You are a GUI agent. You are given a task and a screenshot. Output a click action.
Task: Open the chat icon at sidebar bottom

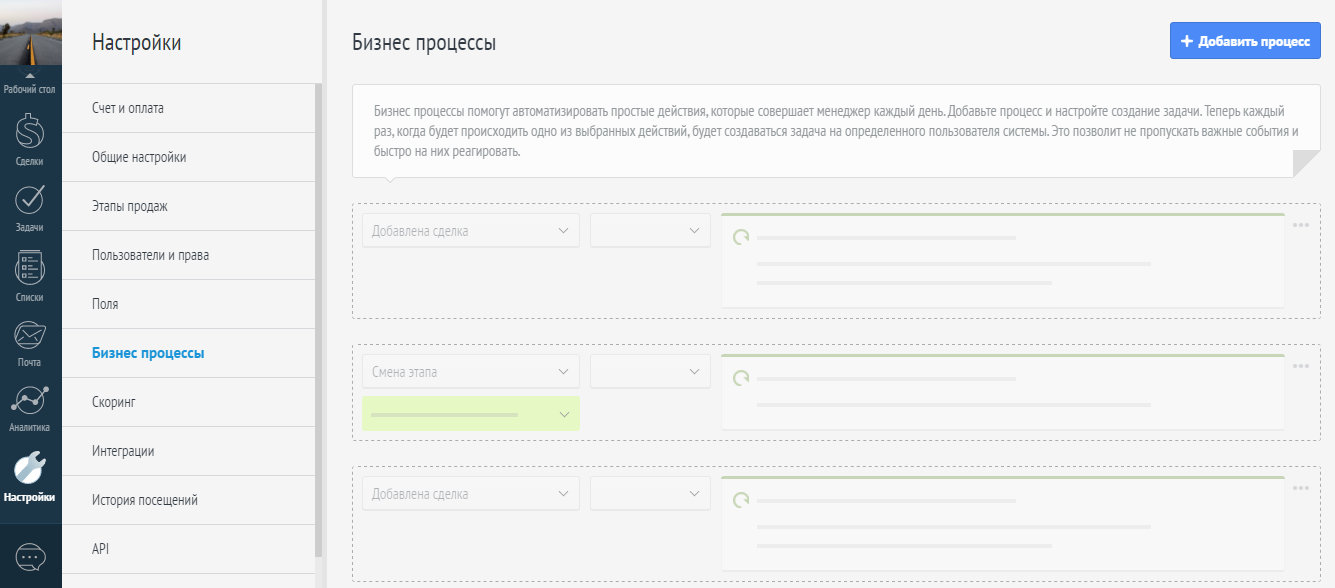click(30, 558)
